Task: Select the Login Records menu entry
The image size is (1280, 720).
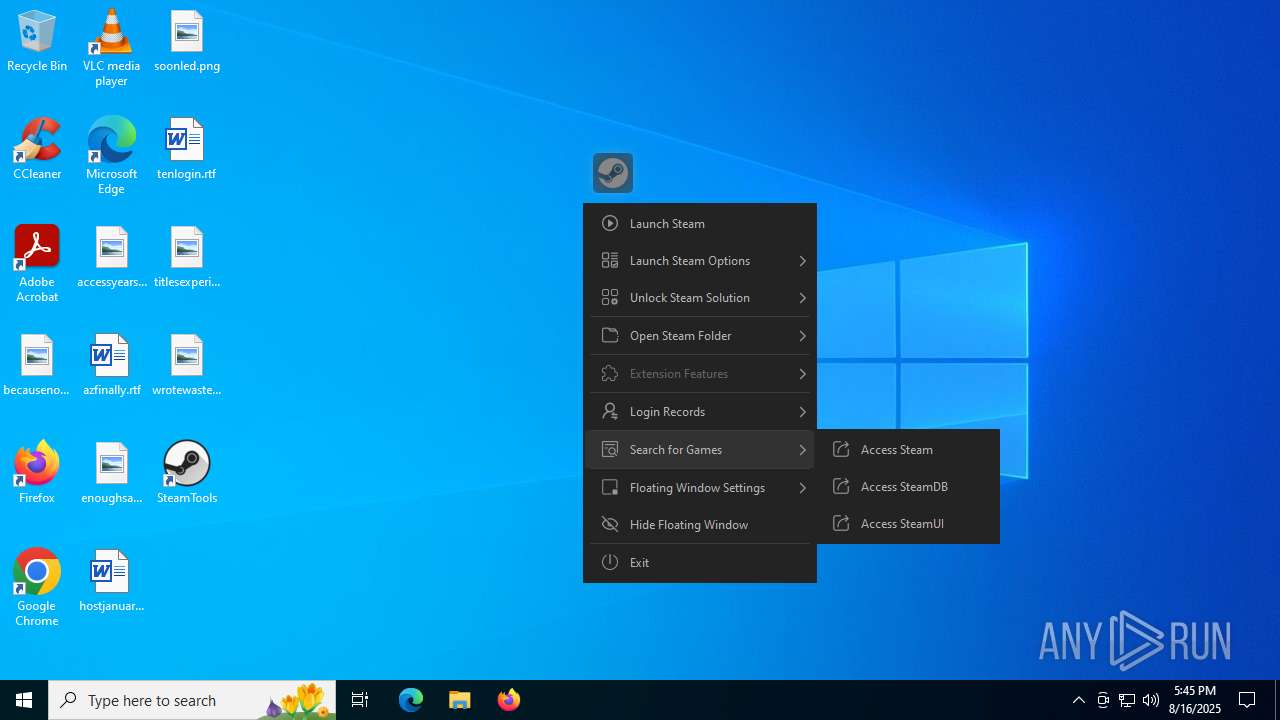Action: coord(700,411)
